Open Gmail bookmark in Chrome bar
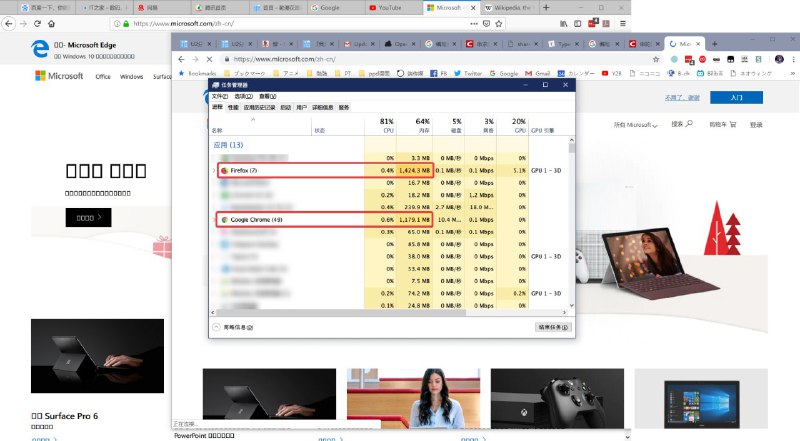This screenshot has width=800, height=441. [x=537, y=74]
